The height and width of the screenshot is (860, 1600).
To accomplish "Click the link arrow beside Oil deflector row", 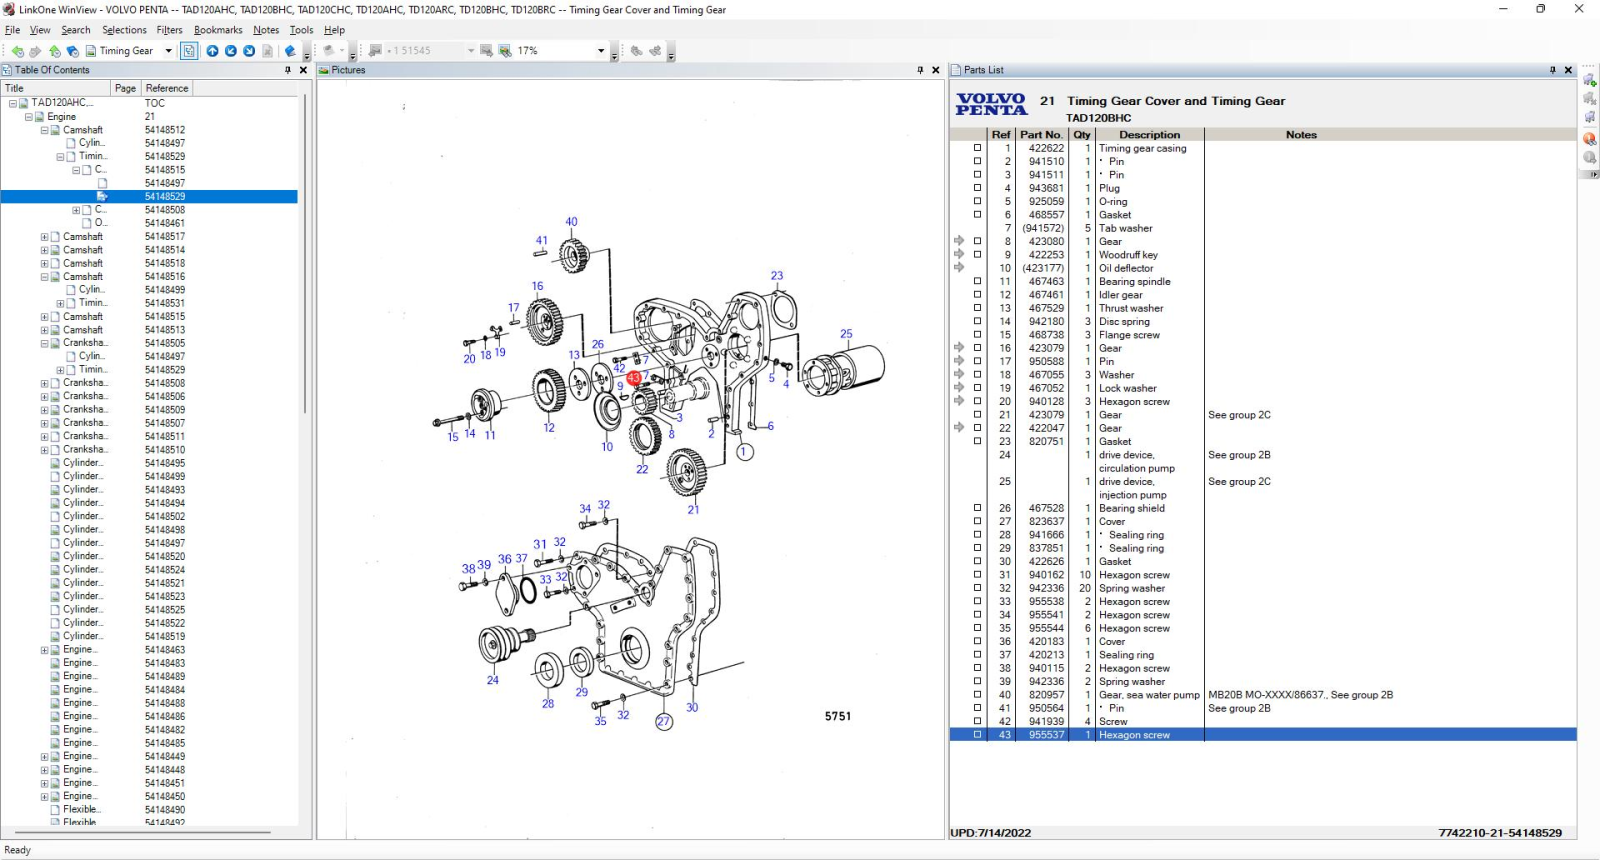I will click(x=959, y=268).
